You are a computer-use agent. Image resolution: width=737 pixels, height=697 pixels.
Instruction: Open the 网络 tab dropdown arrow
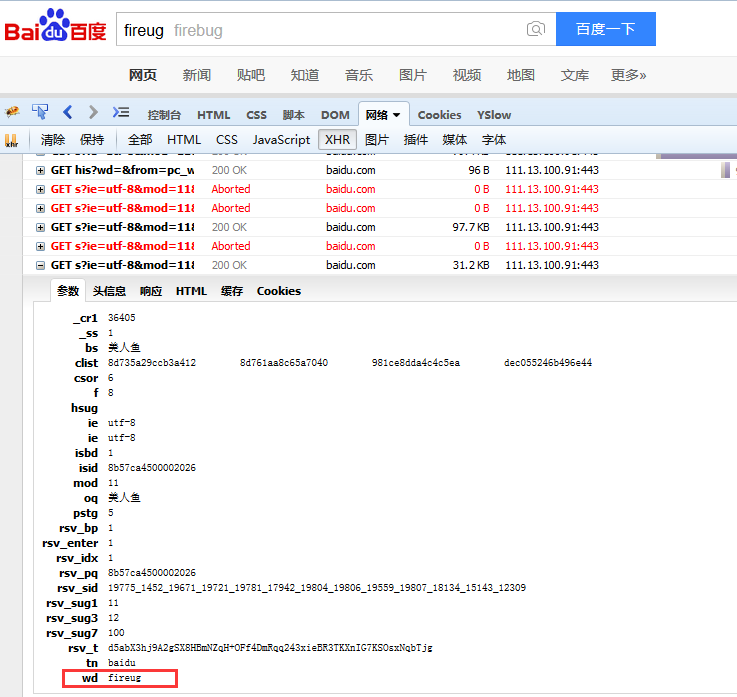(396, 115)
